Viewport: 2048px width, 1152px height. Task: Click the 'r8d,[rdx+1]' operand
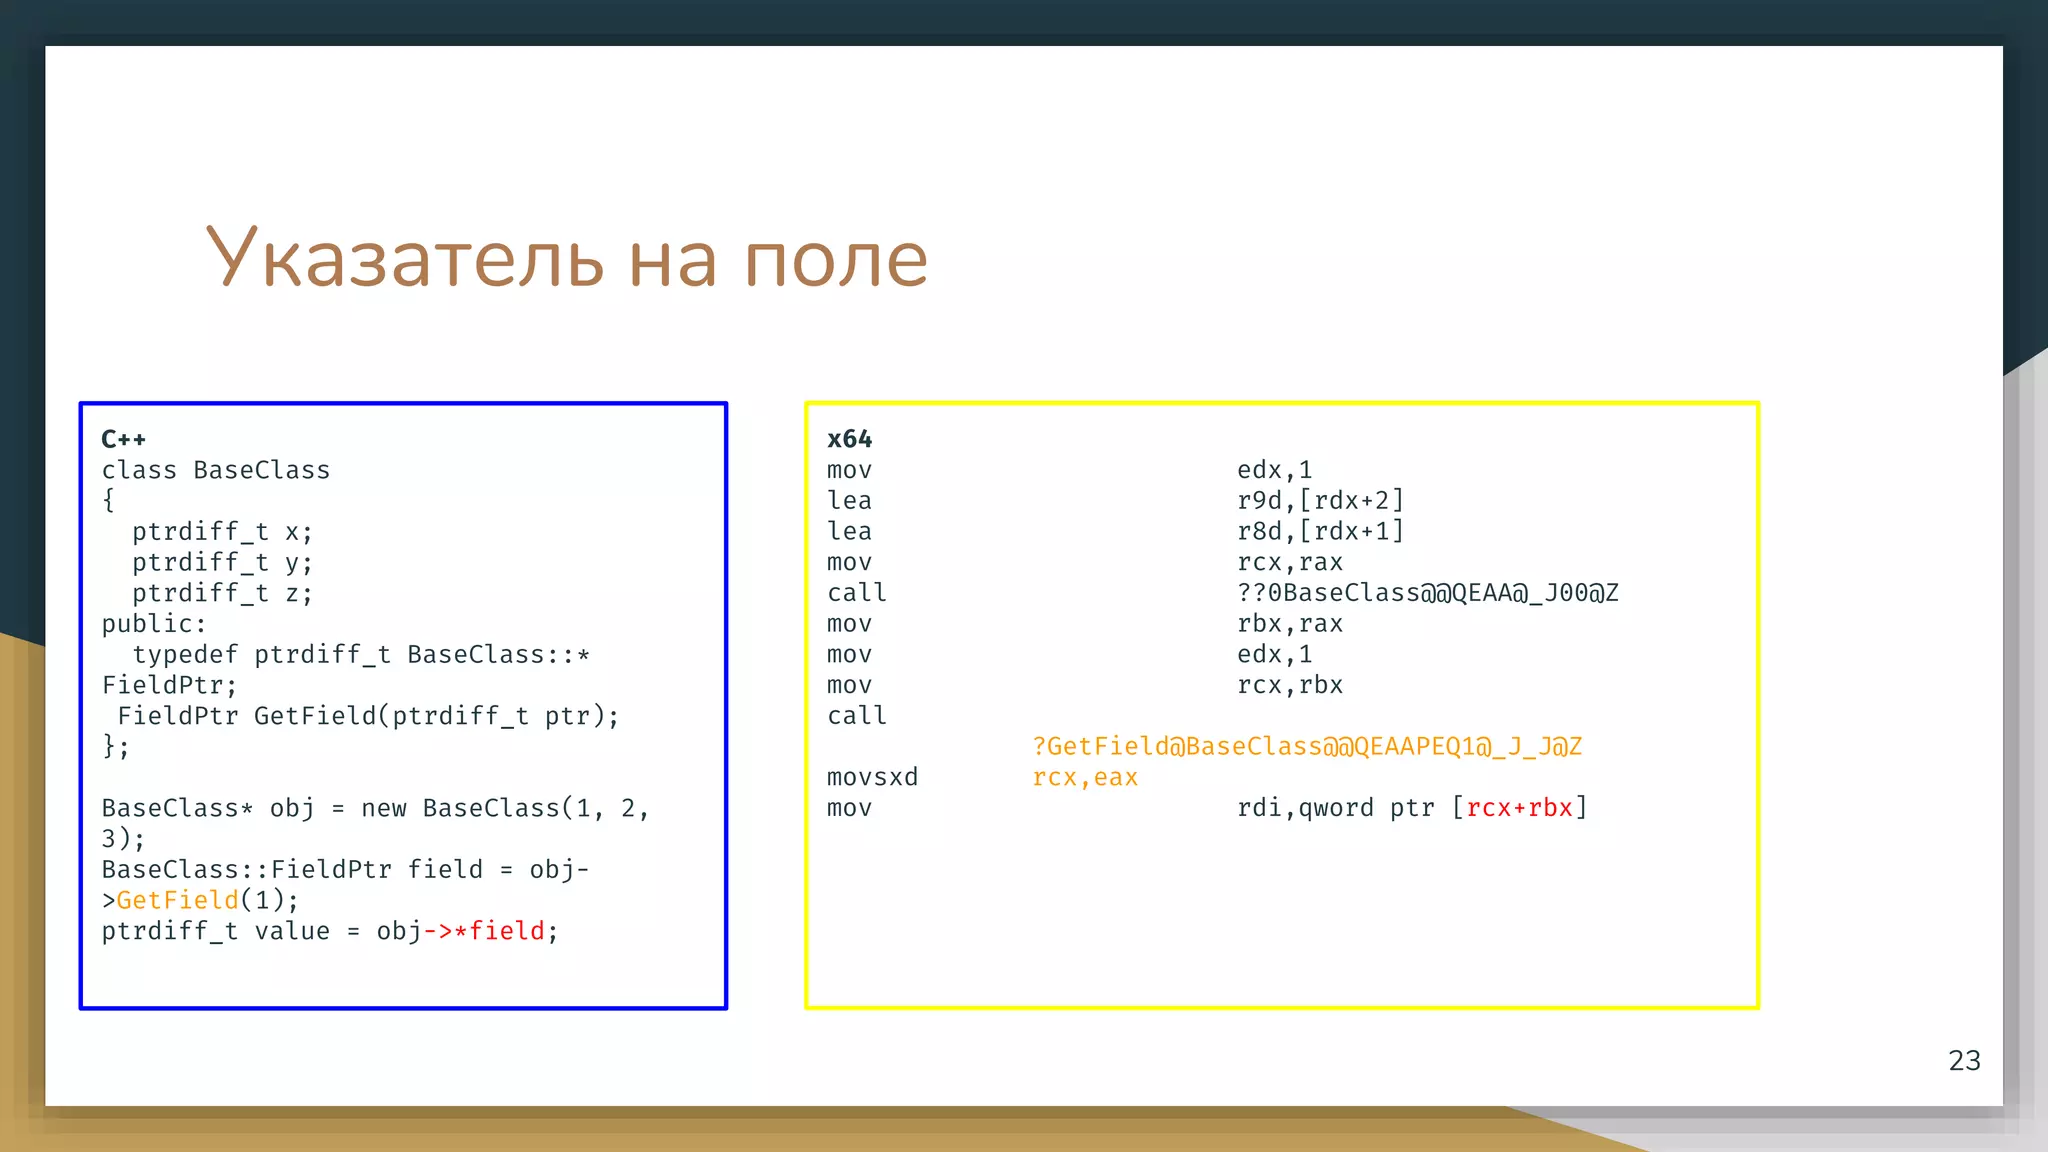pos(1321,532)
